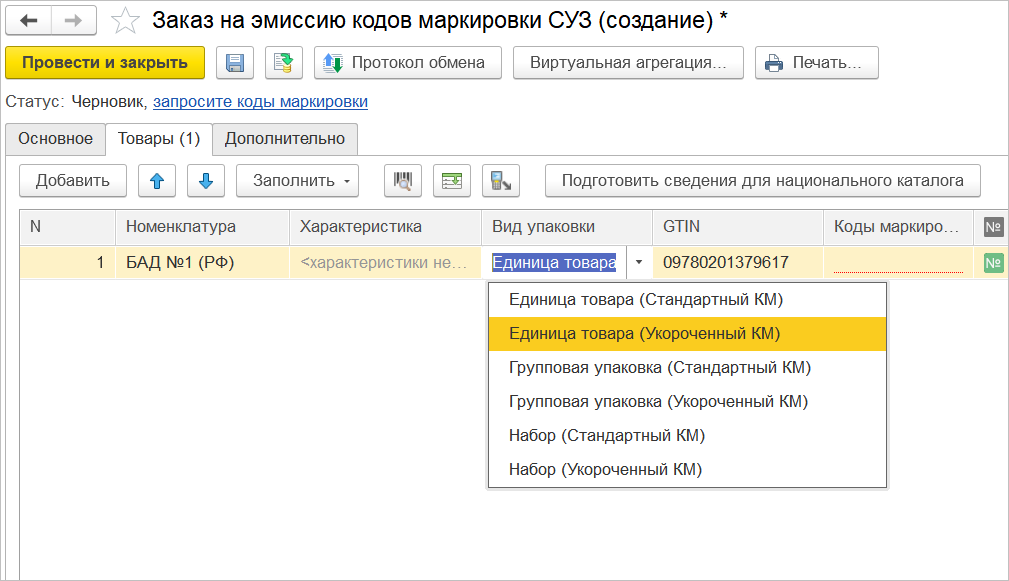This screenshot has height=581, width=1009.
Task: Move row down with blue arrow
Action: 206,181
